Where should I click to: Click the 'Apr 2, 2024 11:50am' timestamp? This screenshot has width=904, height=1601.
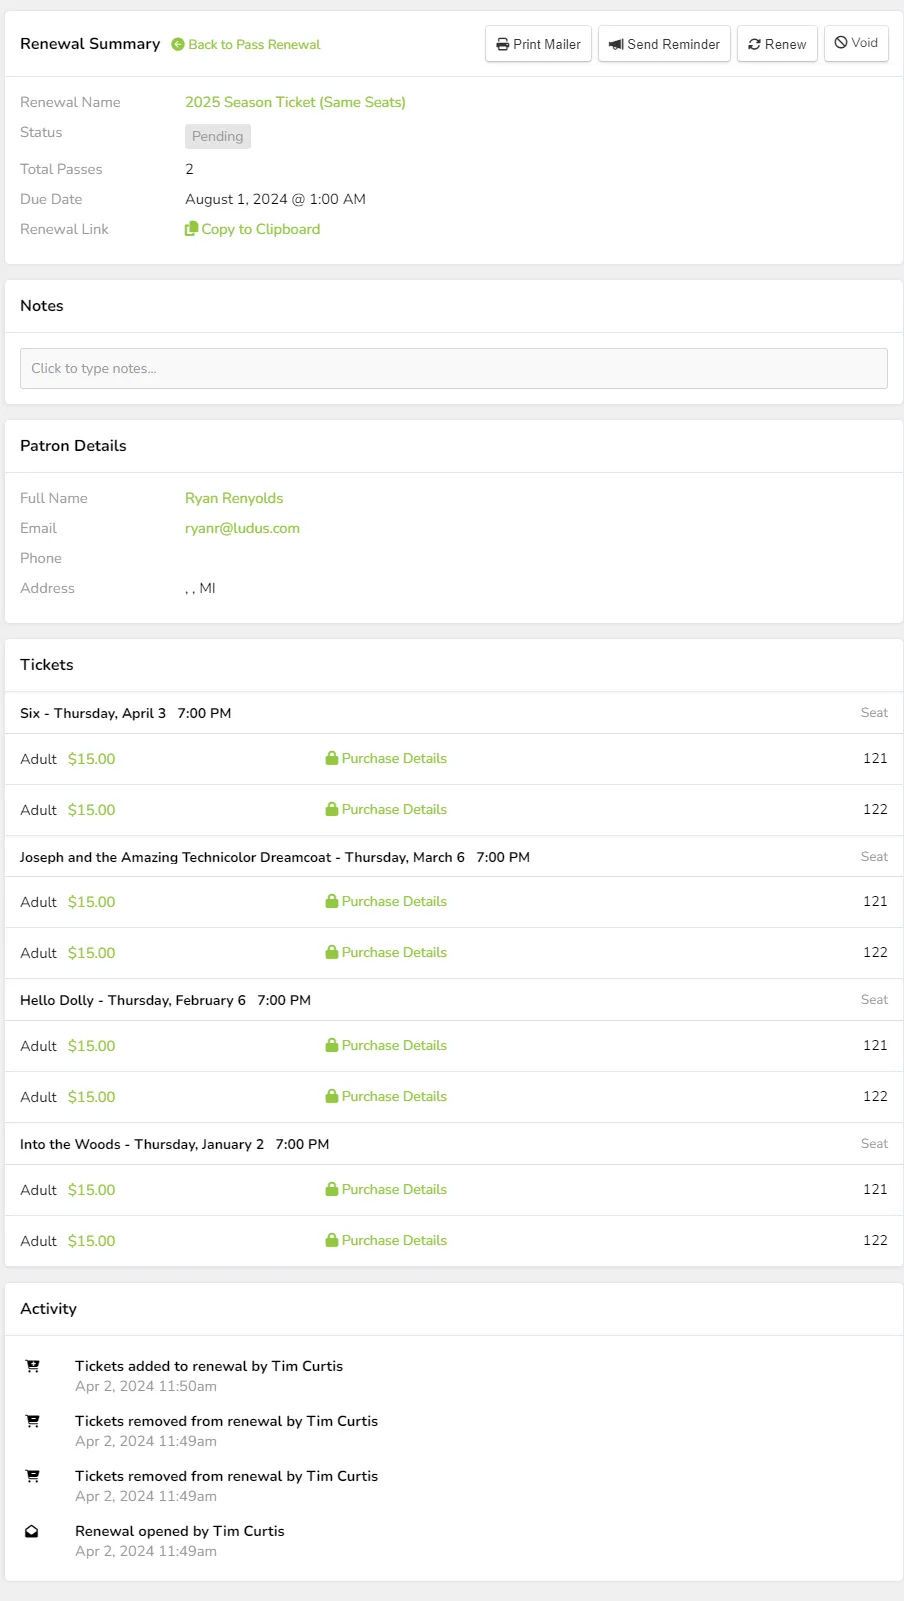tap(146, 1386)
